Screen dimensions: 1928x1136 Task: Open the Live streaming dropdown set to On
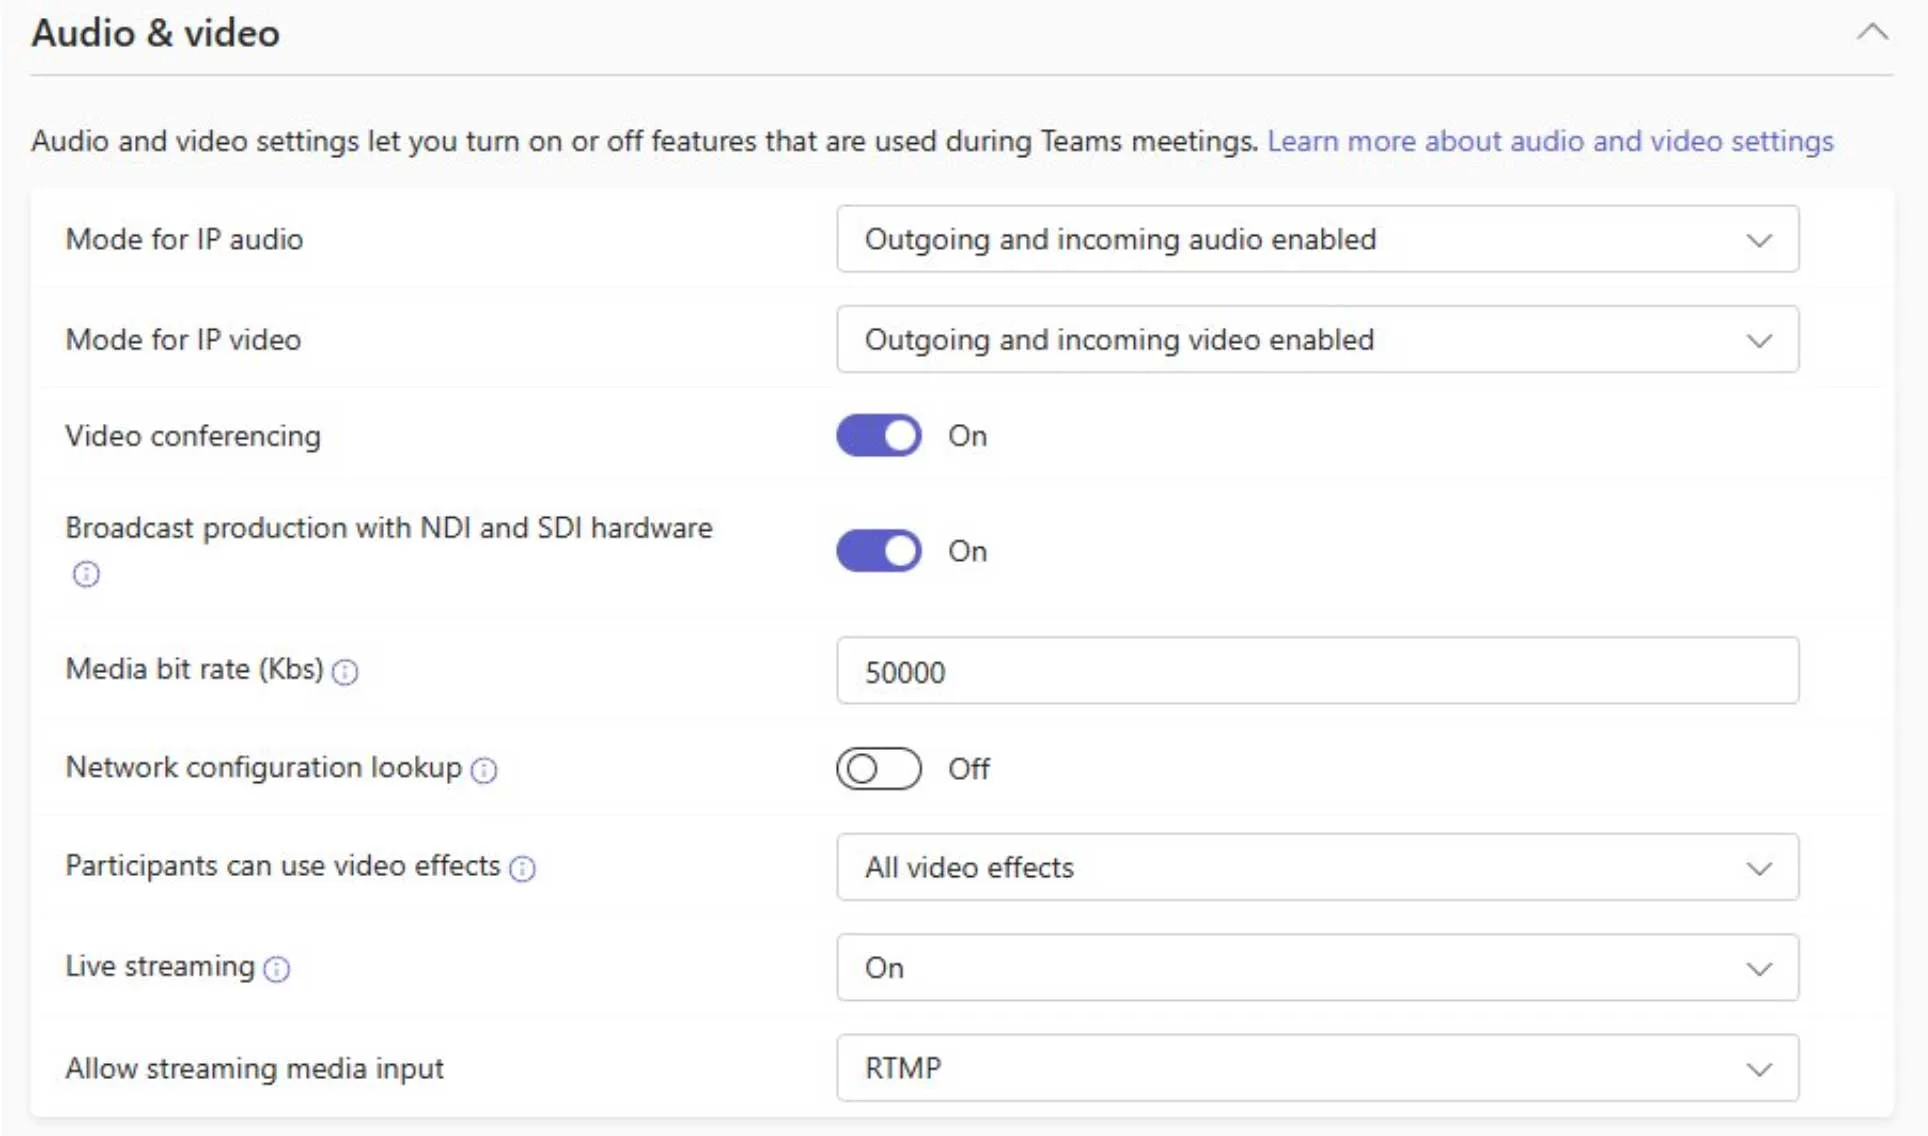point(1317,967)
